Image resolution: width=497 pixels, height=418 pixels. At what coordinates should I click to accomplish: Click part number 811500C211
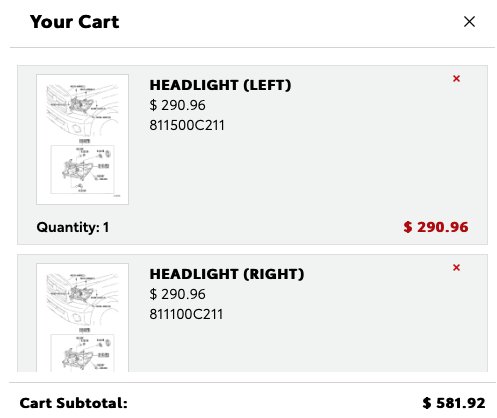[187, 125]
